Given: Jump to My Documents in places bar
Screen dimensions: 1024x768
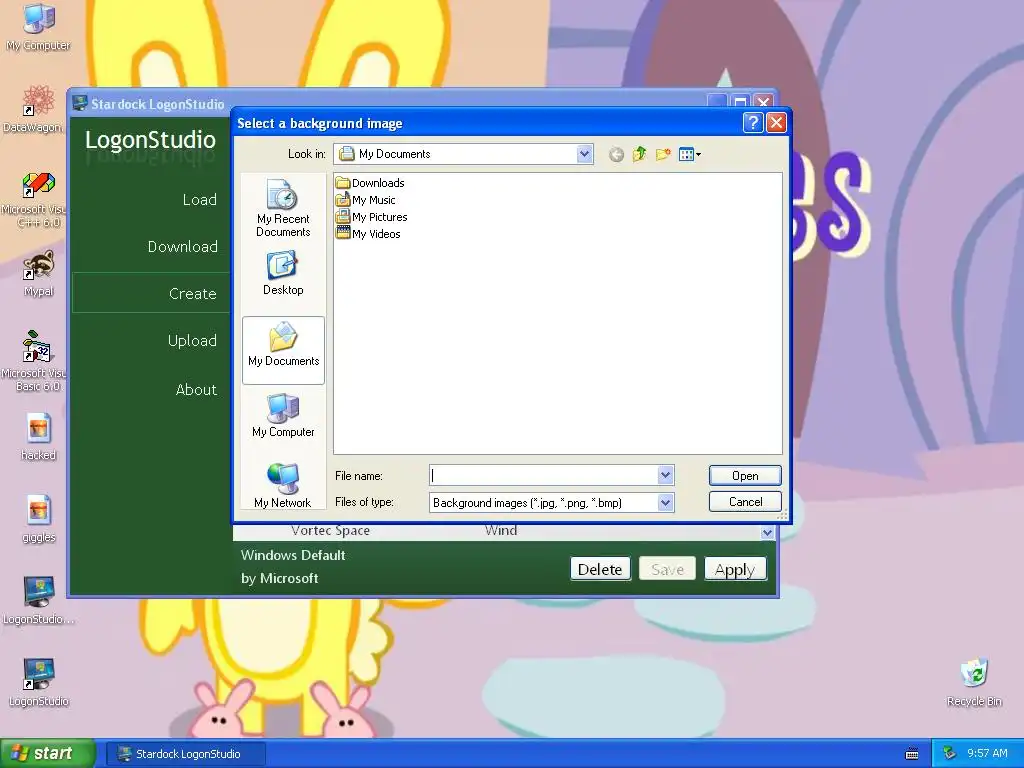Looking at the screenshot, I should click(x=283, y=350).
